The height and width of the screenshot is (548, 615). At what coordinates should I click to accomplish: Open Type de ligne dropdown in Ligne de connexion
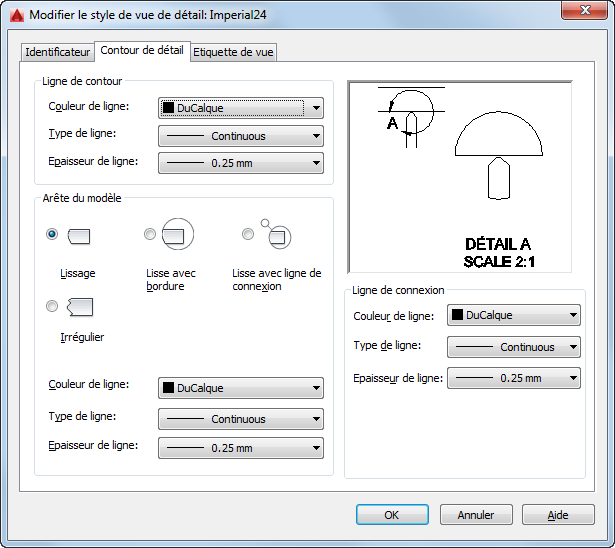[514, 347]
